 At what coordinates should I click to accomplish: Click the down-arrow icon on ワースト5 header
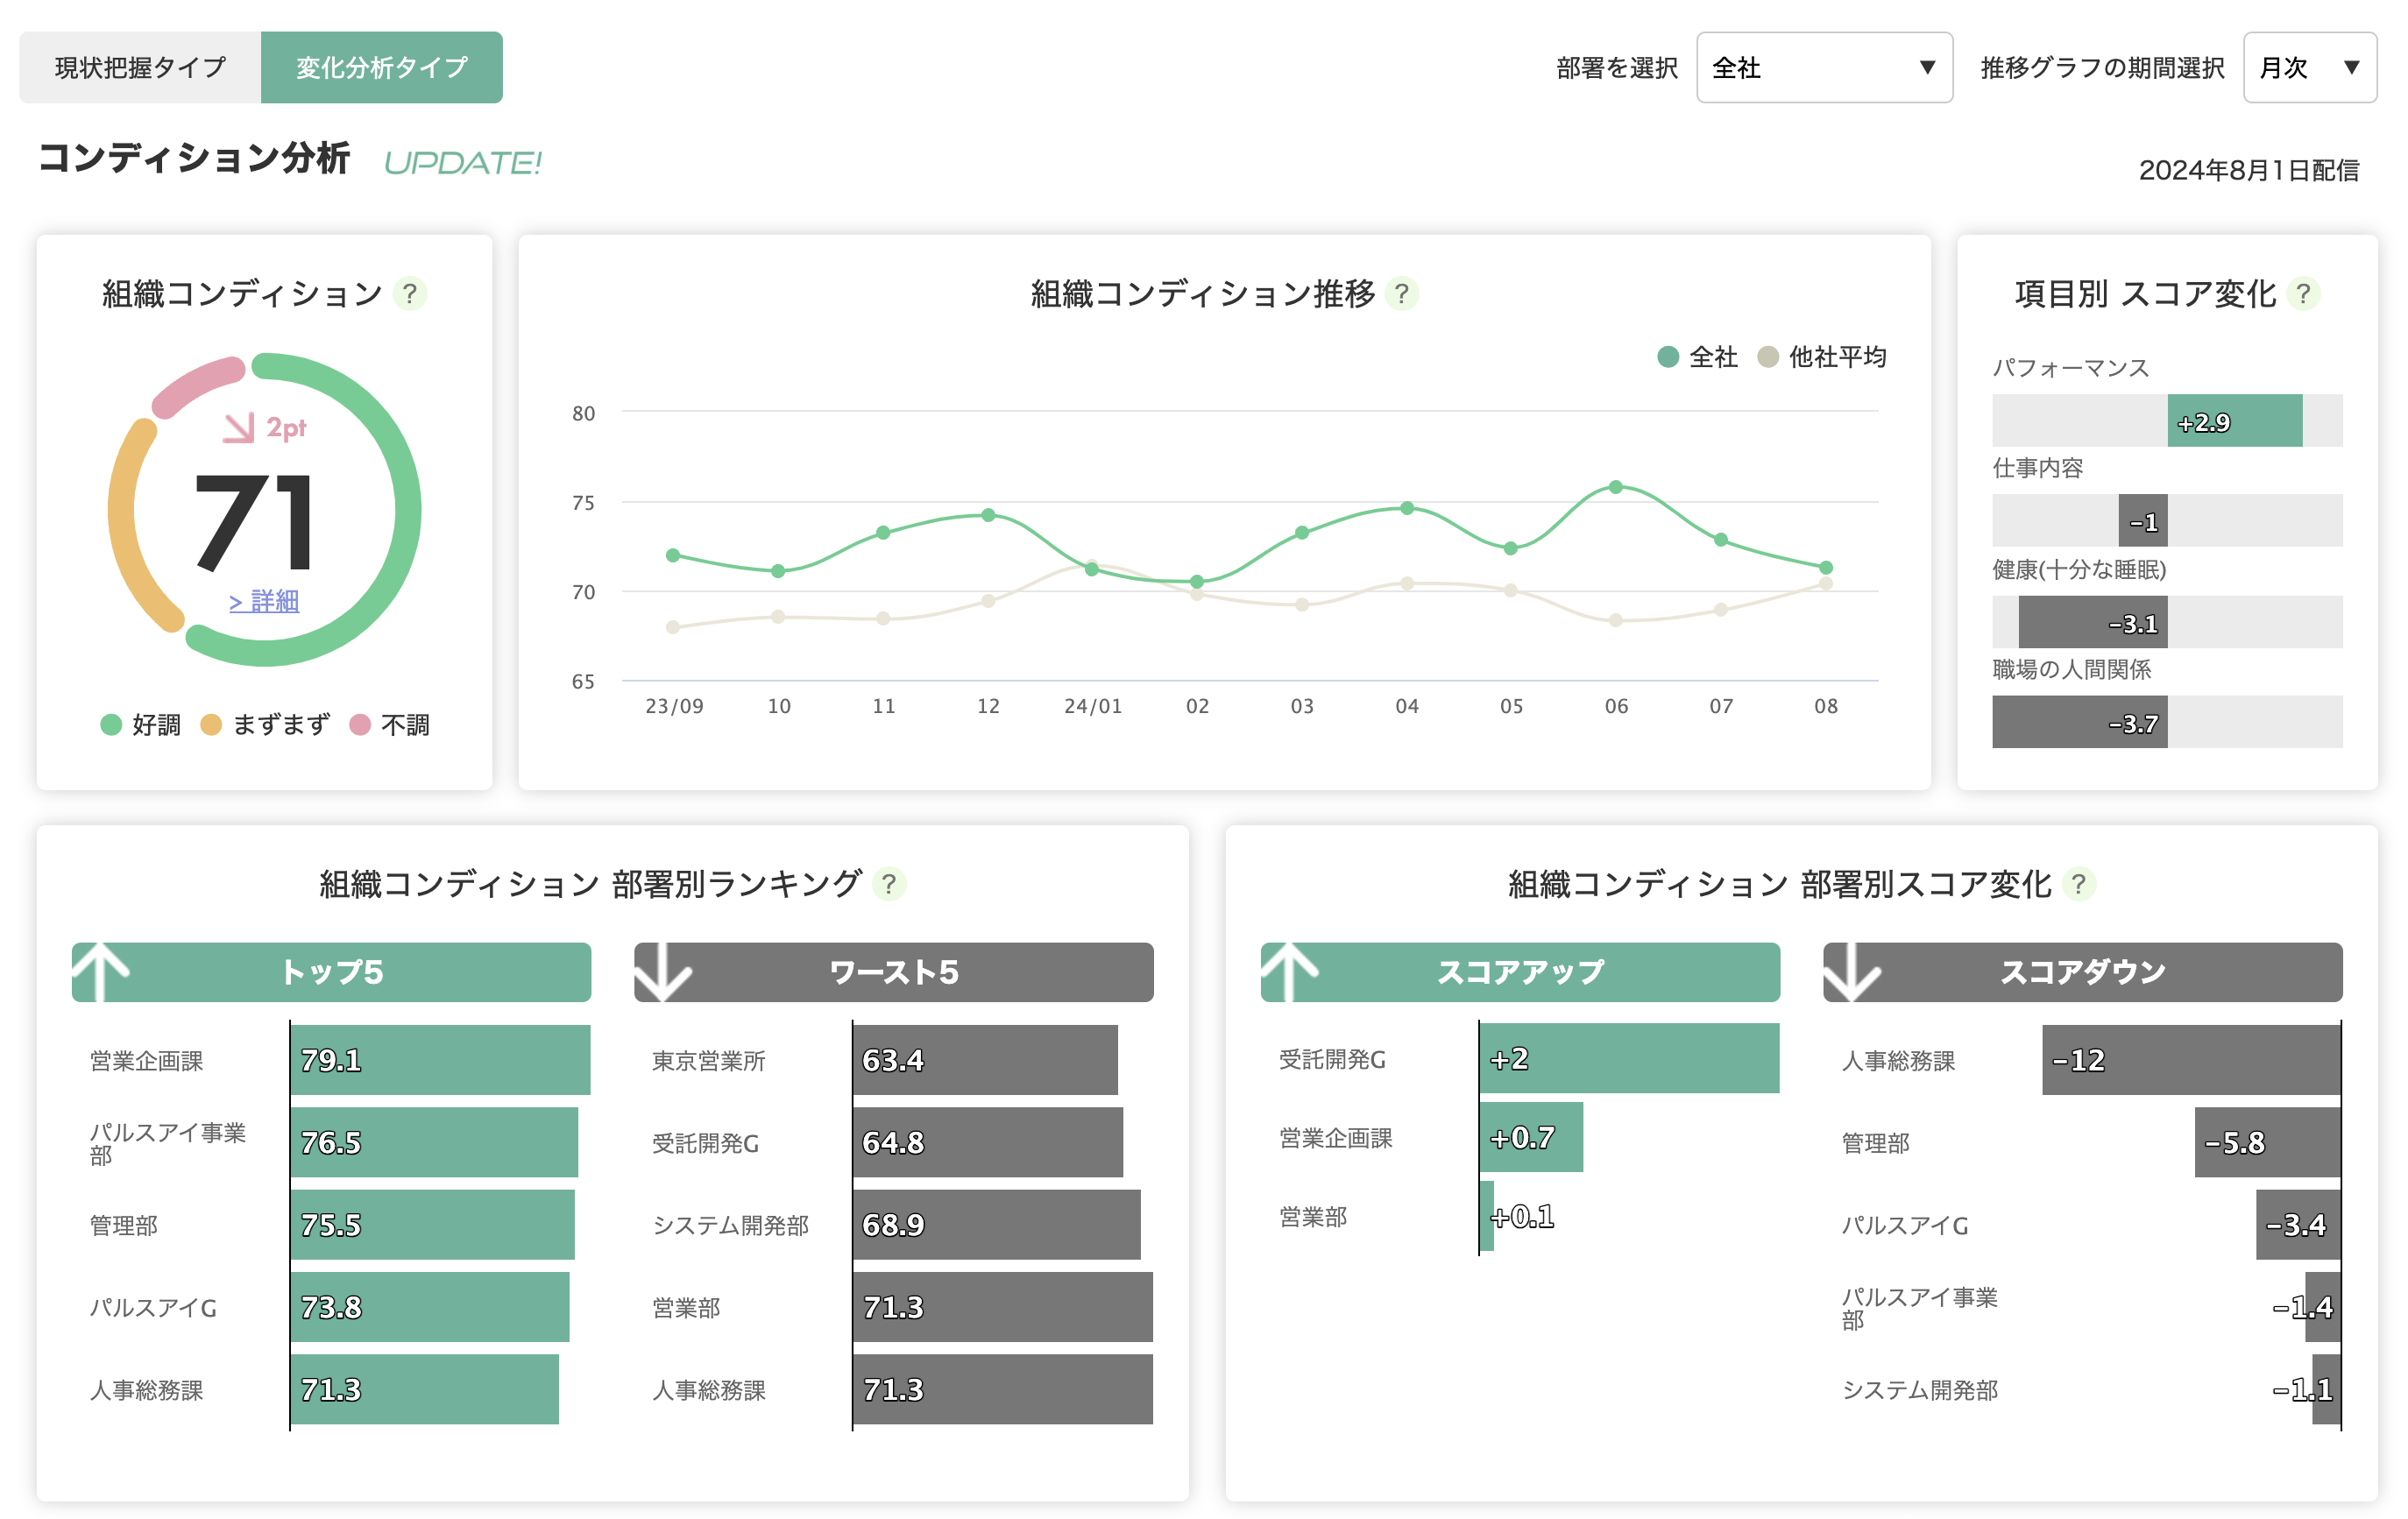(663, 971)
